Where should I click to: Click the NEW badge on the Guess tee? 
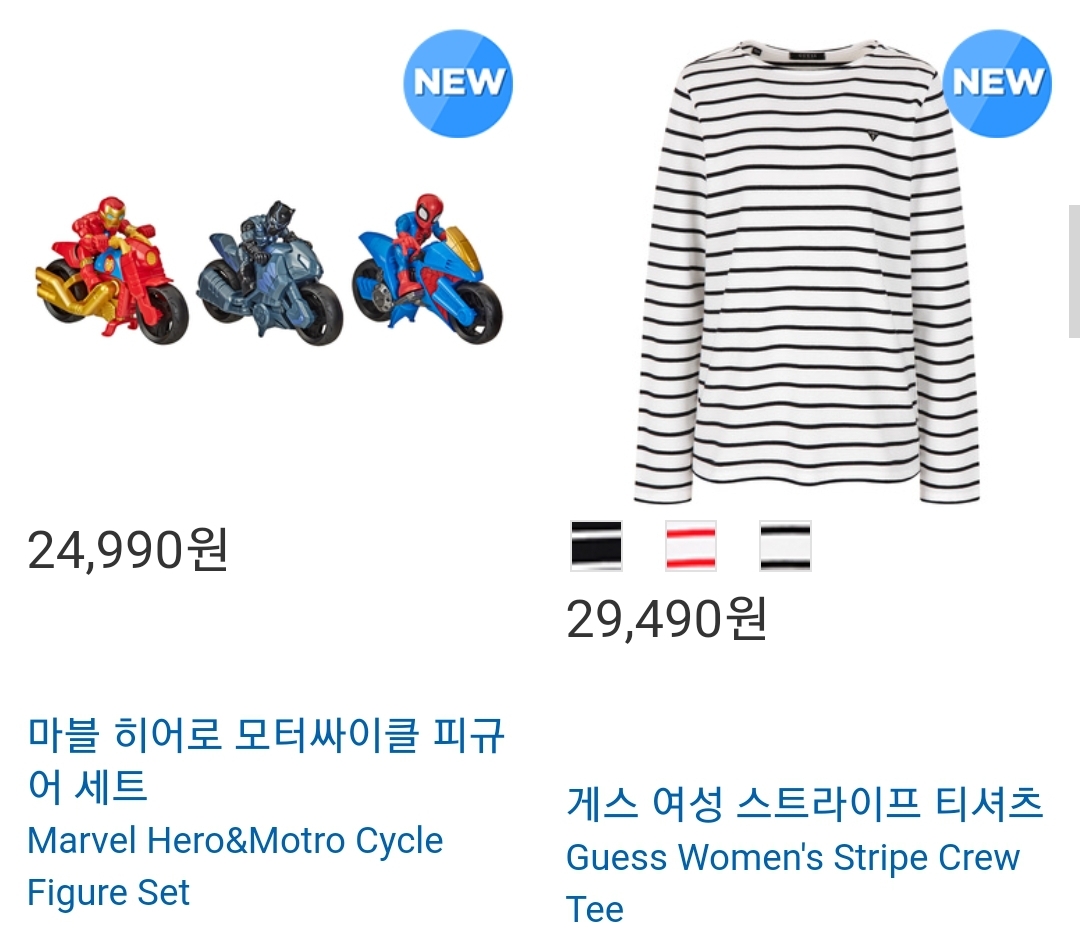pos(997,83)
